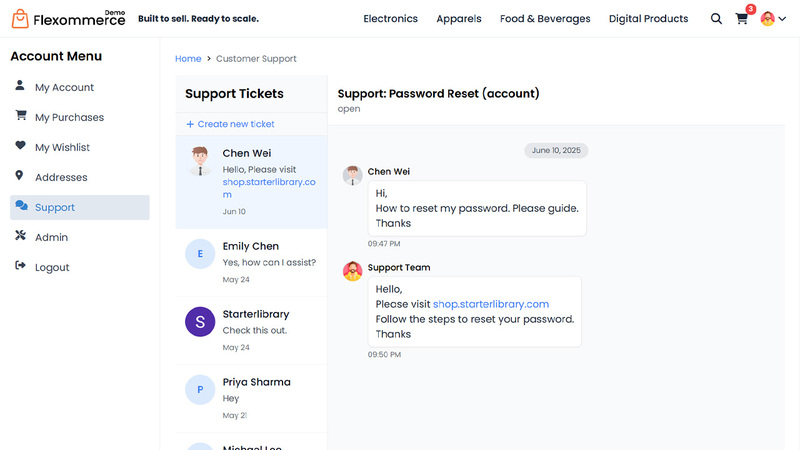Expand the user avatar dropdown chevron

pyautogui.click(x=782, y=19)
